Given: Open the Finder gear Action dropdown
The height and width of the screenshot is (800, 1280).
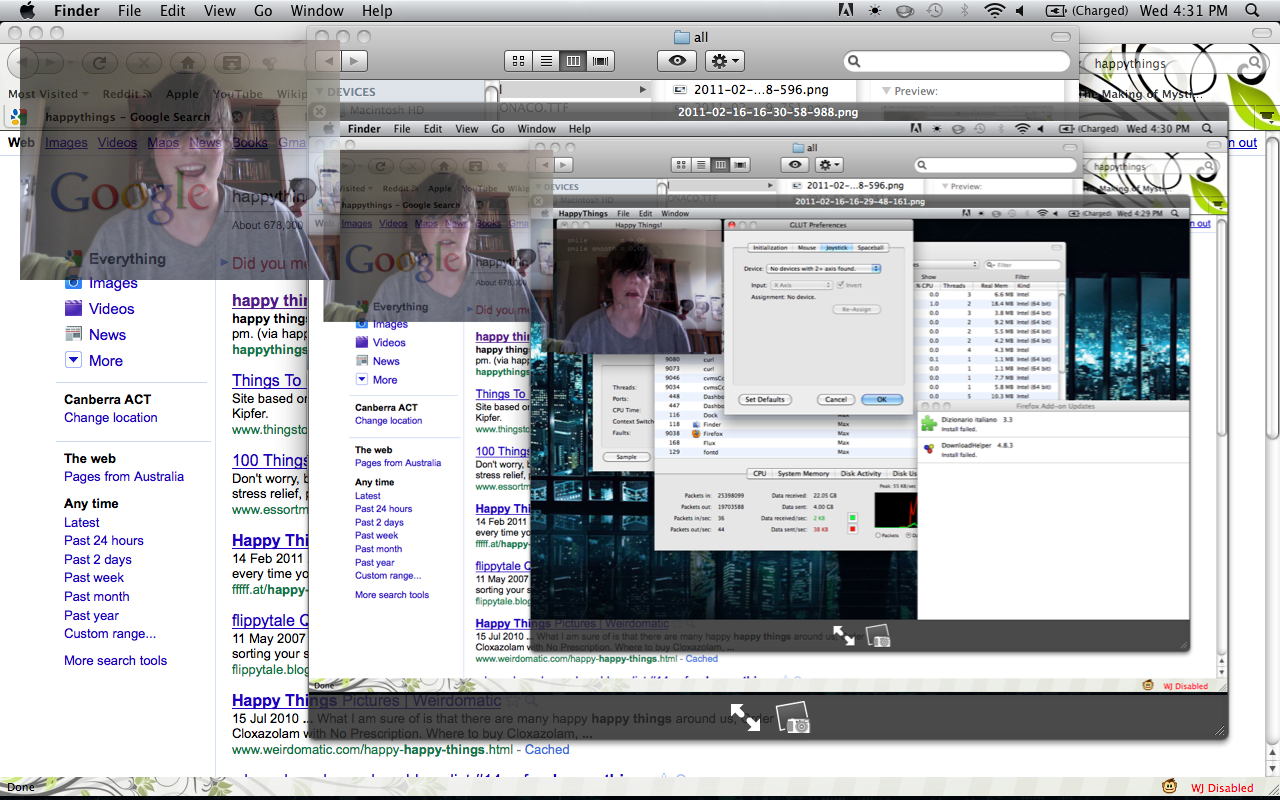Looking at the screenshot, I should [724, 61].
